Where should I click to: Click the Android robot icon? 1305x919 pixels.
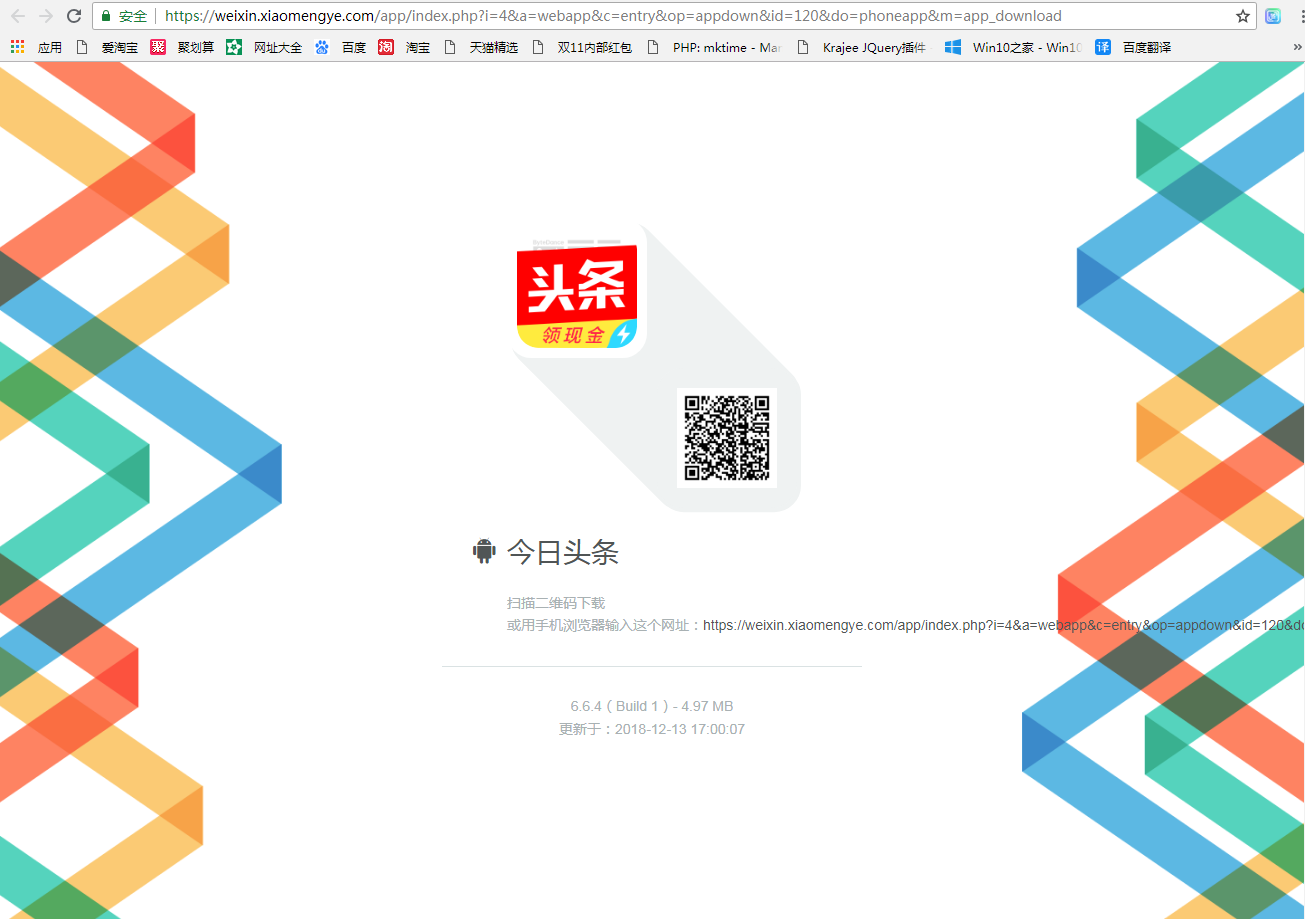tap(484, 551)
